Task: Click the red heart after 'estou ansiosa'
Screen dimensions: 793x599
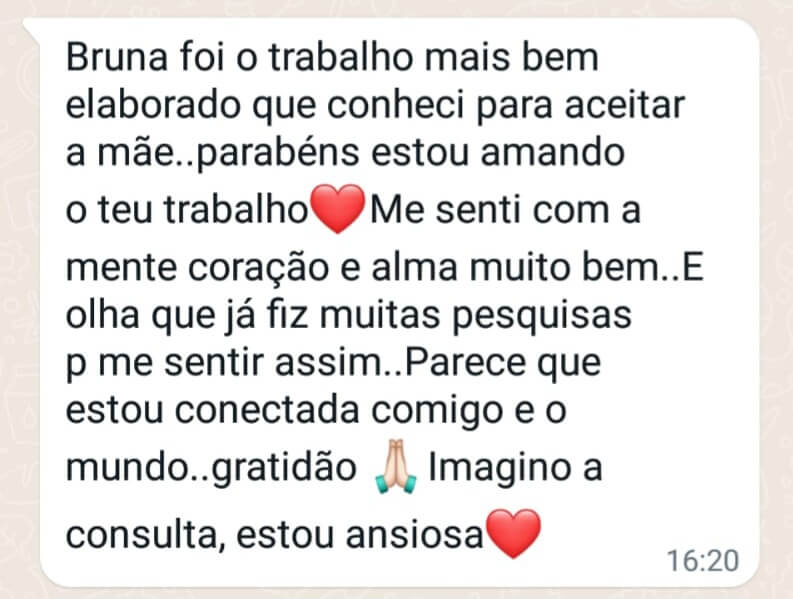Action: pos(513,533)
